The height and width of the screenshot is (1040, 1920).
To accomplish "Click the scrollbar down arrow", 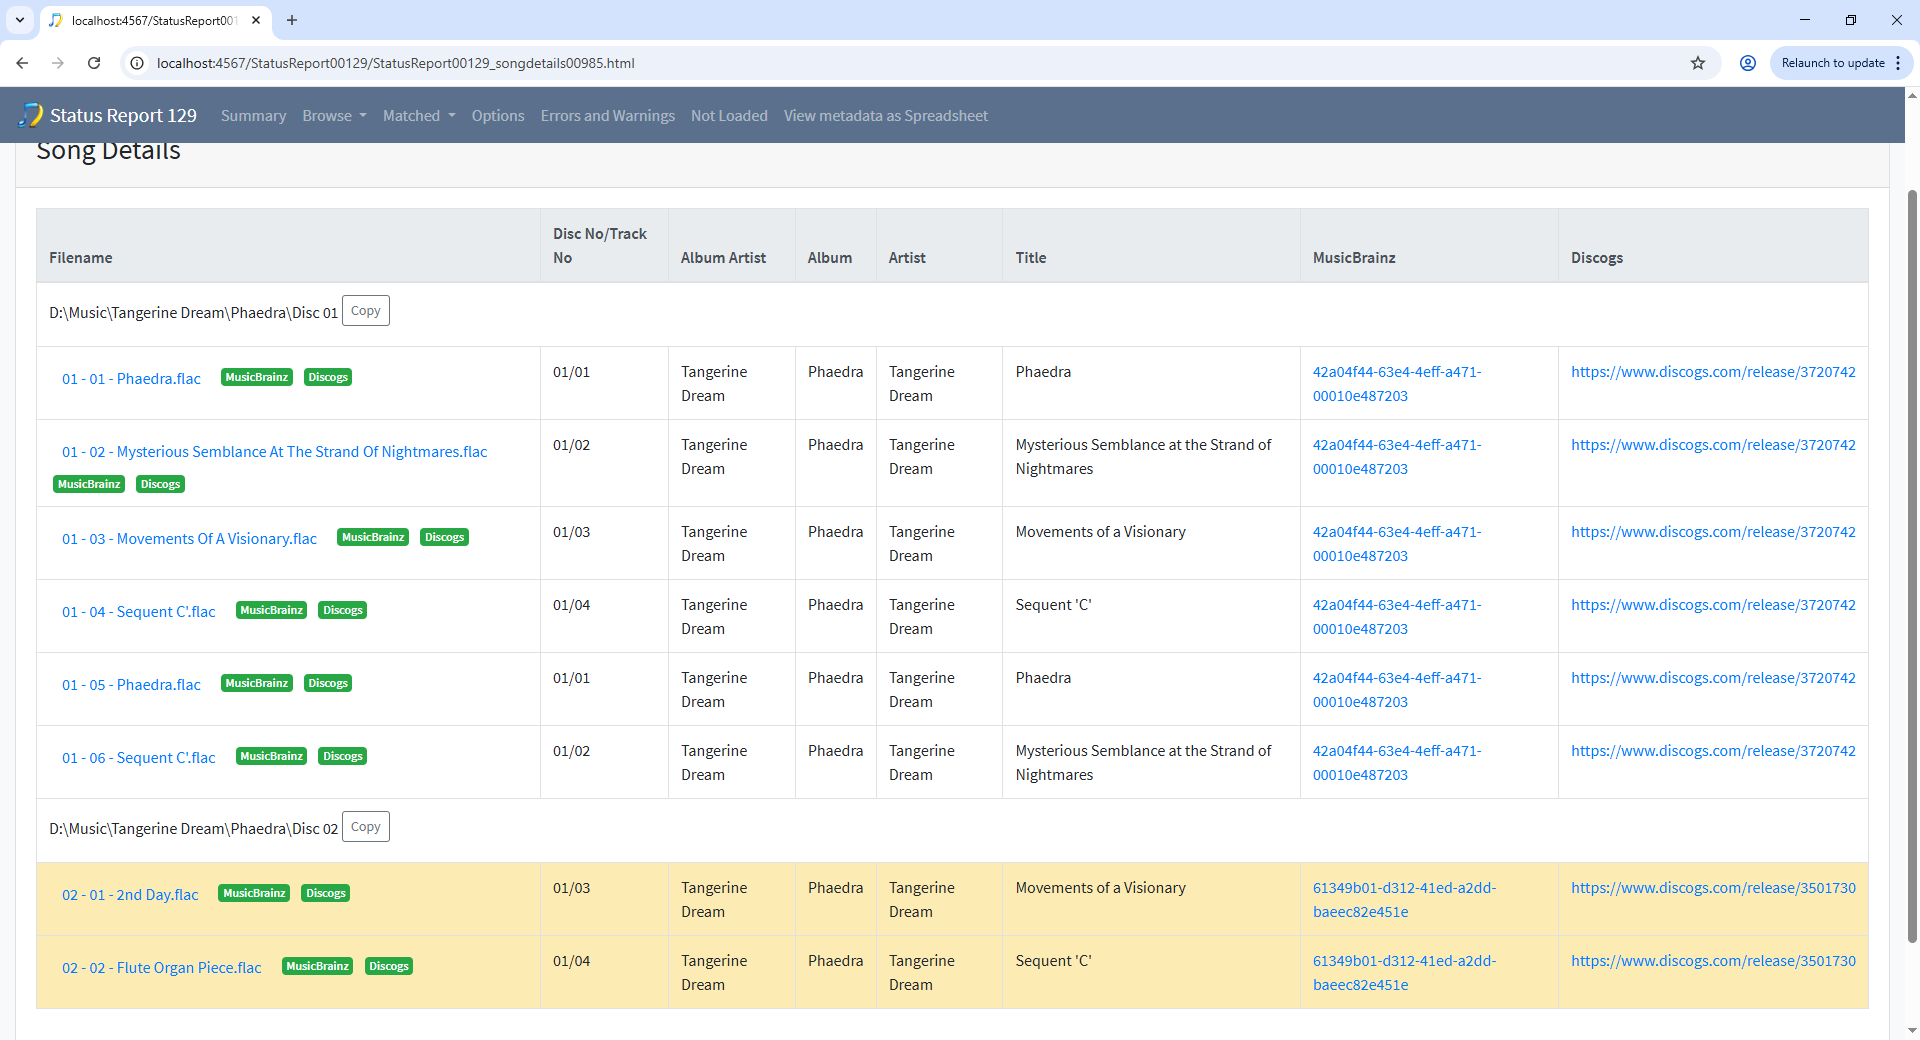I will [1912, 1030].
